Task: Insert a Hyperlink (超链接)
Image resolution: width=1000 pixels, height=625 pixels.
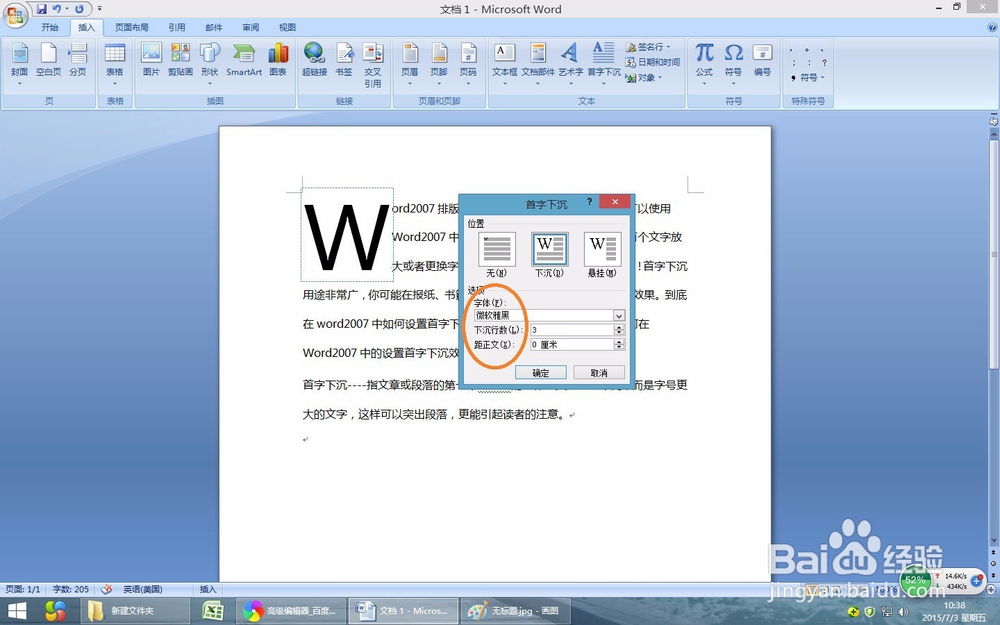Action: coord(314,61)
